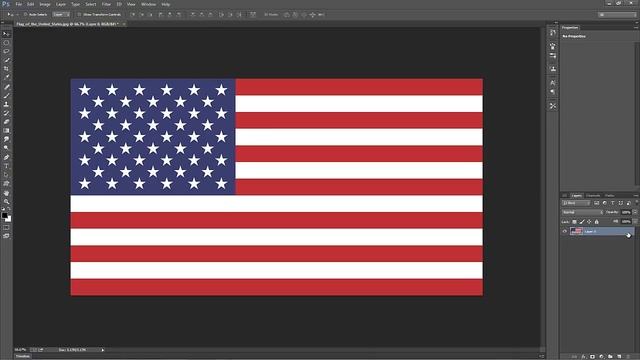Image resolution: width=640 pixels, height=360 pixels.
Task: Open the Properties panel flyout menu
Action: coord(636,28)
